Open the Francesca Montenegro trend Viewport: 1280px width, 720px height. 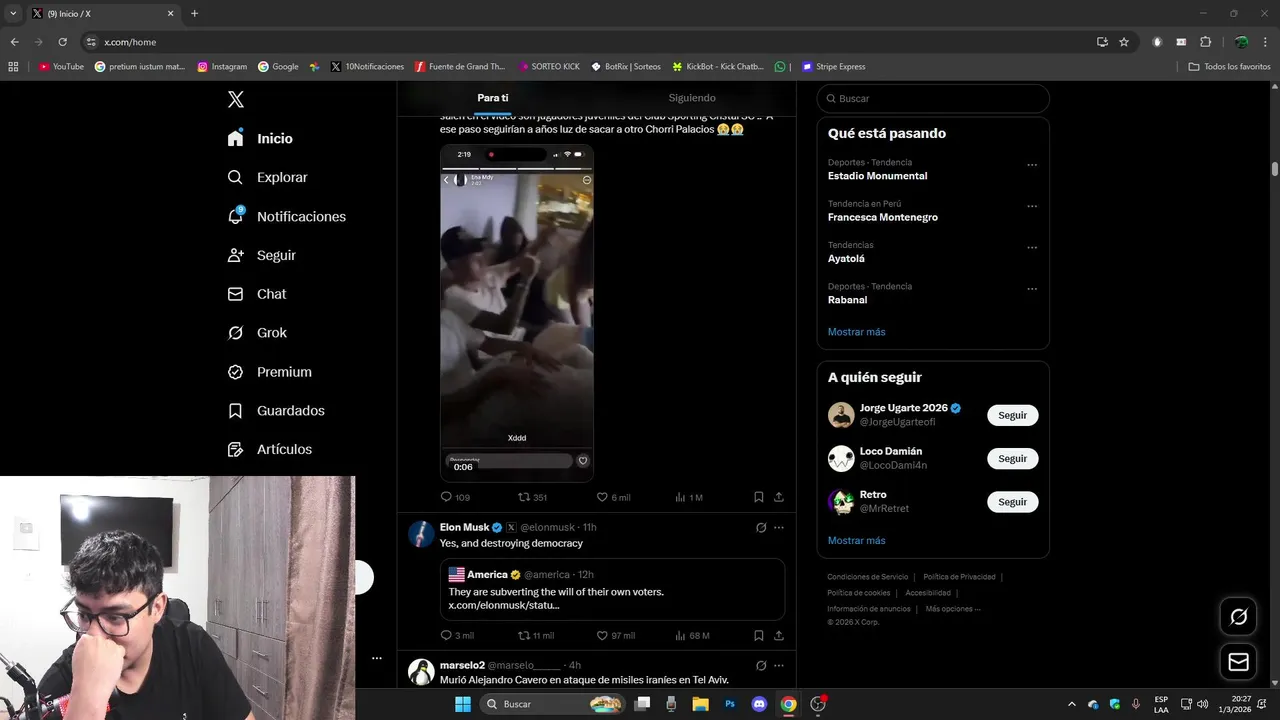(x=882, y=217)
